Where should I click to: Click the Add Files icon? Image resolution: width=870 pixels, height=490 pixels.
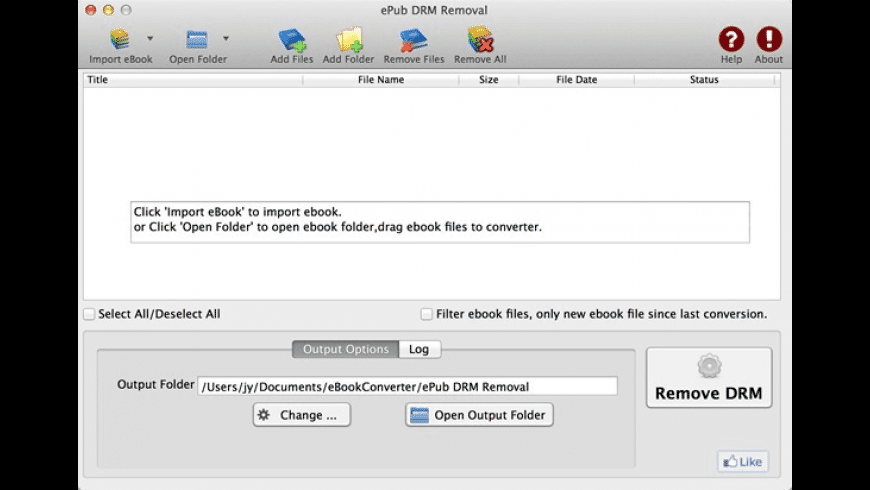click(x=292, y=40)
